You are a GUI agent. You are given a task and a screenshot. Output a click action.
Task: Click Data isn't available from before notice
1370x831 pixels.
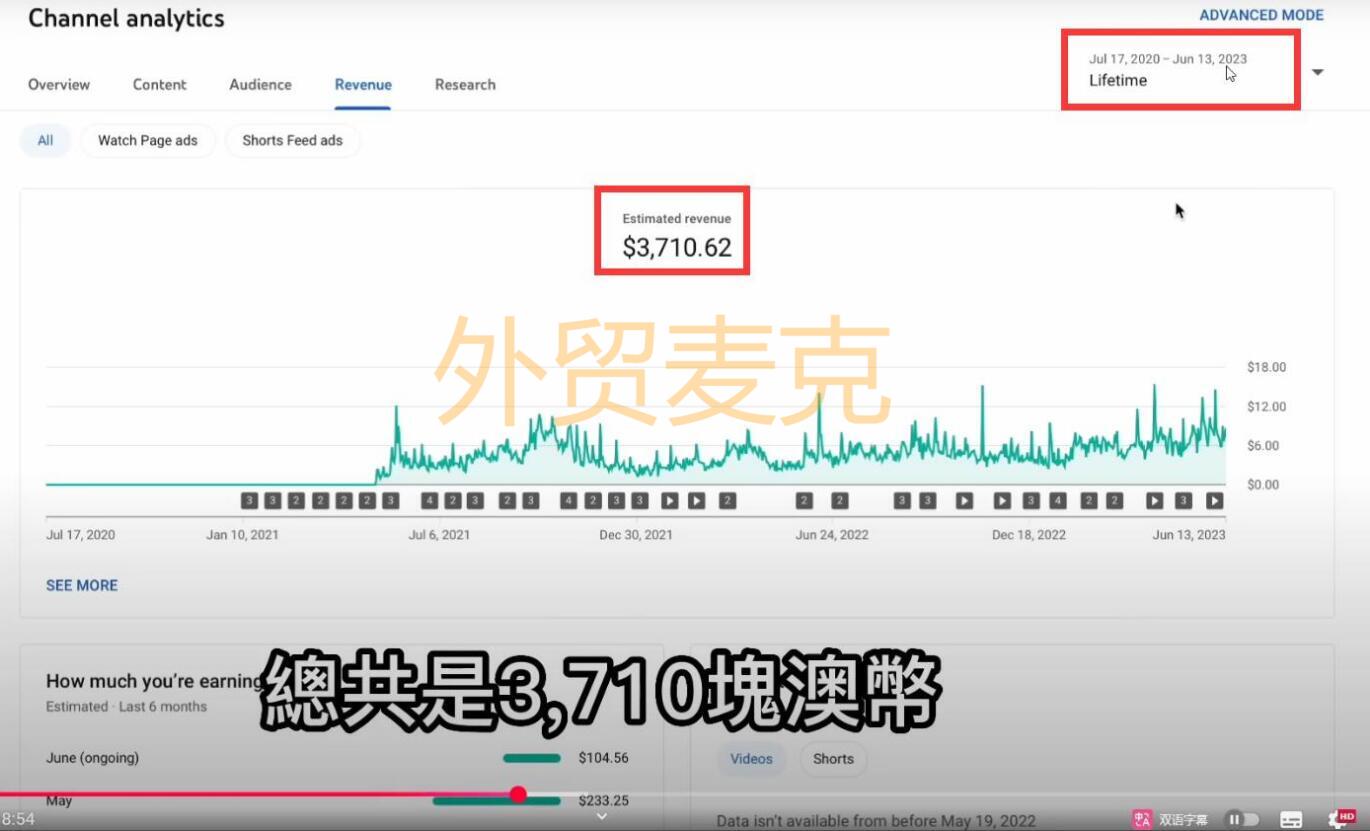coord(876,821)
